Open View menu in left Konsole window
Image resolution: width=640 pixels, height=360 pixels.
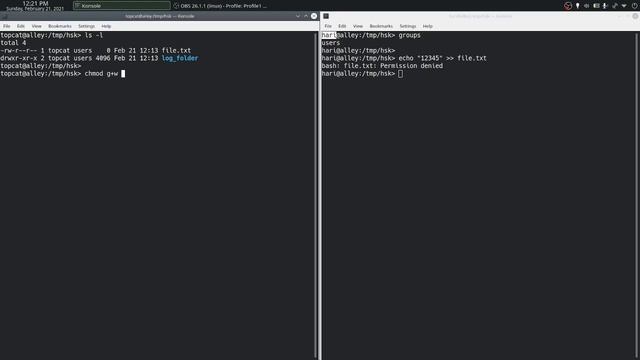click(x=37, y=26)
